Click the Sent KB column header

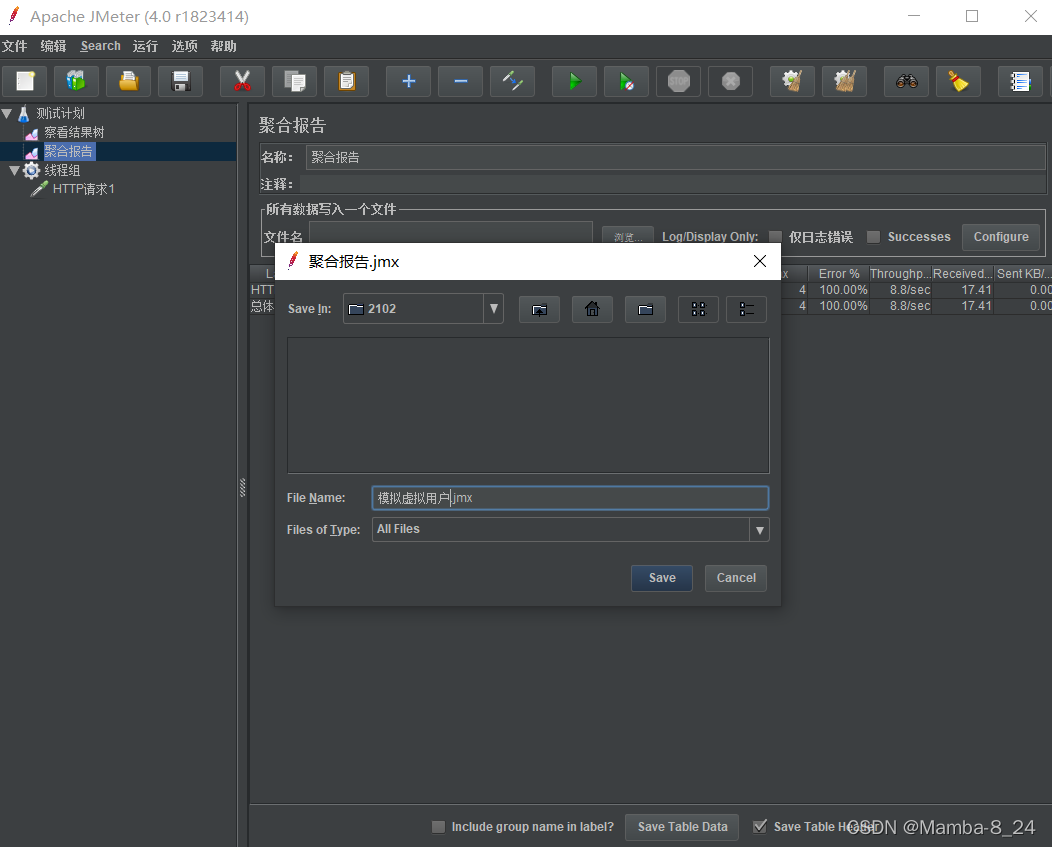tap(1023, 274)
